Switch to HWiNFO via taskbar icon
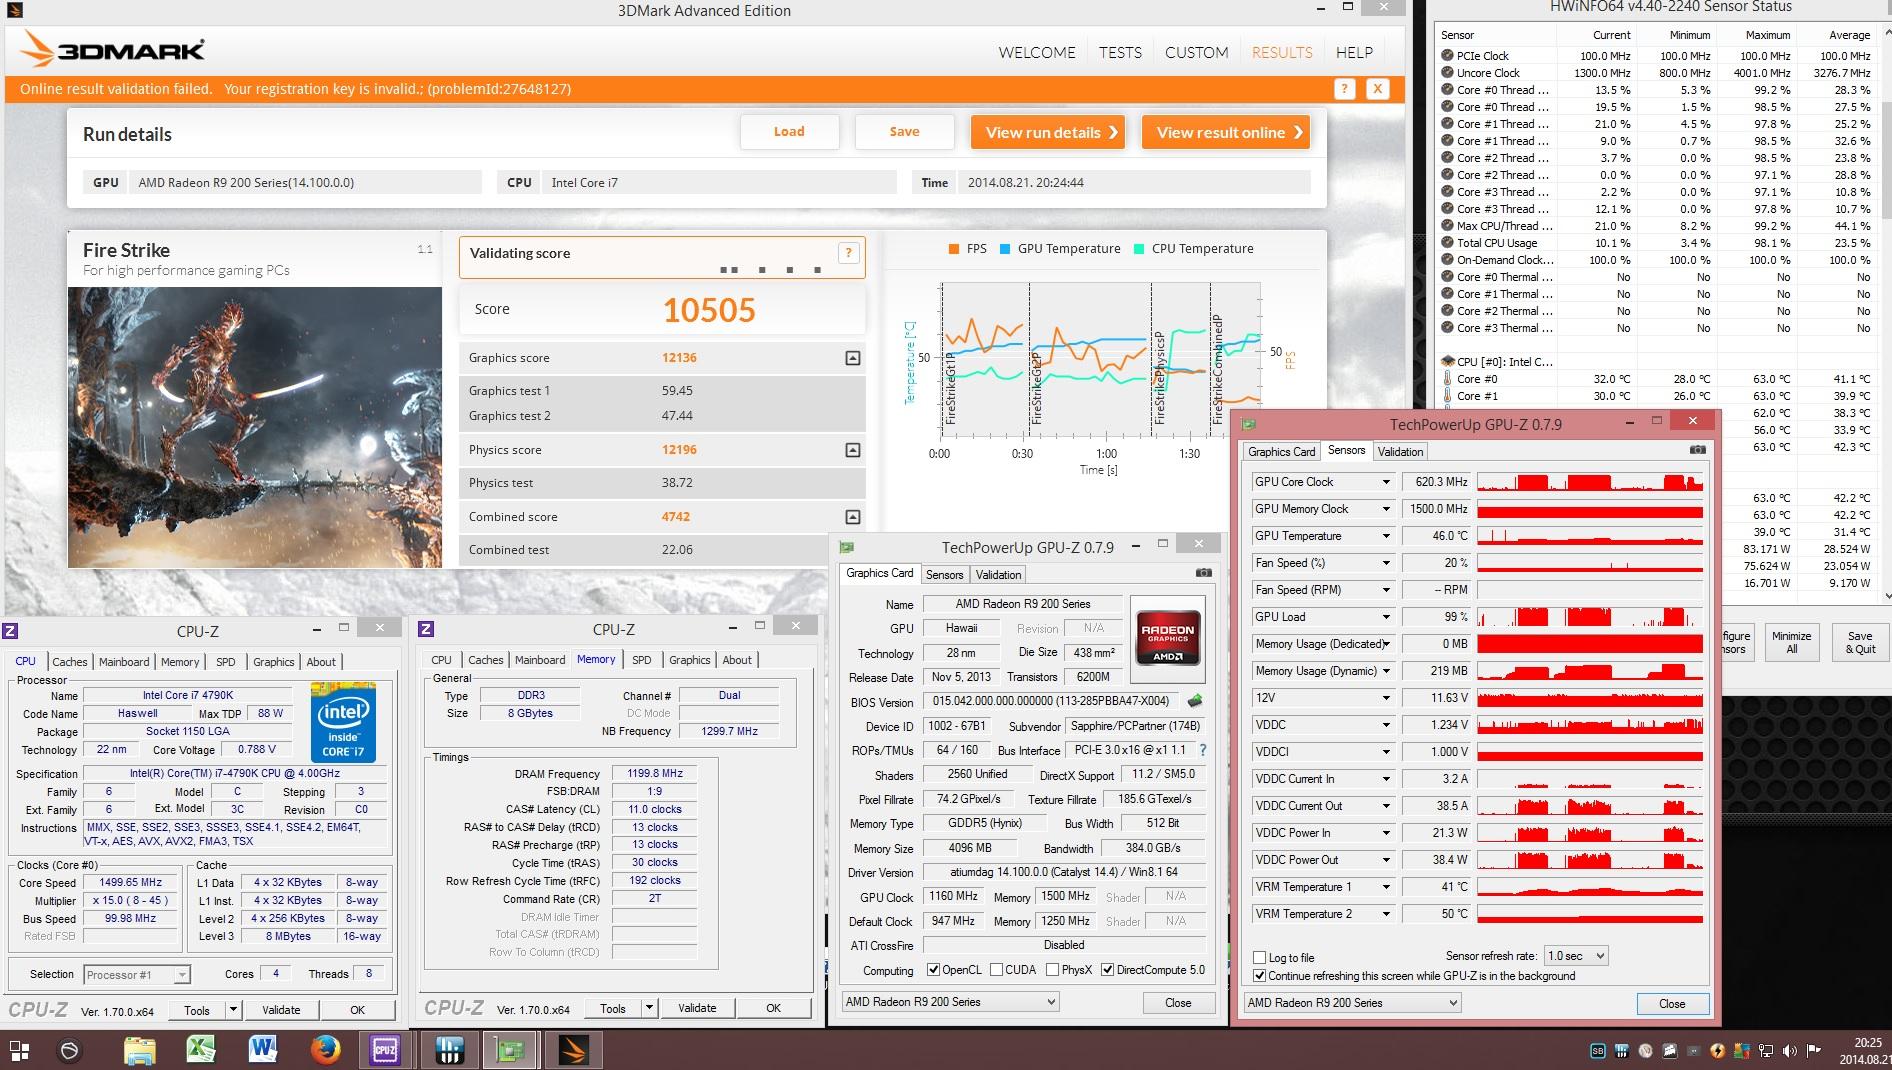The width and height of the screenshot is (1892, 1070). pos(449,1050)
